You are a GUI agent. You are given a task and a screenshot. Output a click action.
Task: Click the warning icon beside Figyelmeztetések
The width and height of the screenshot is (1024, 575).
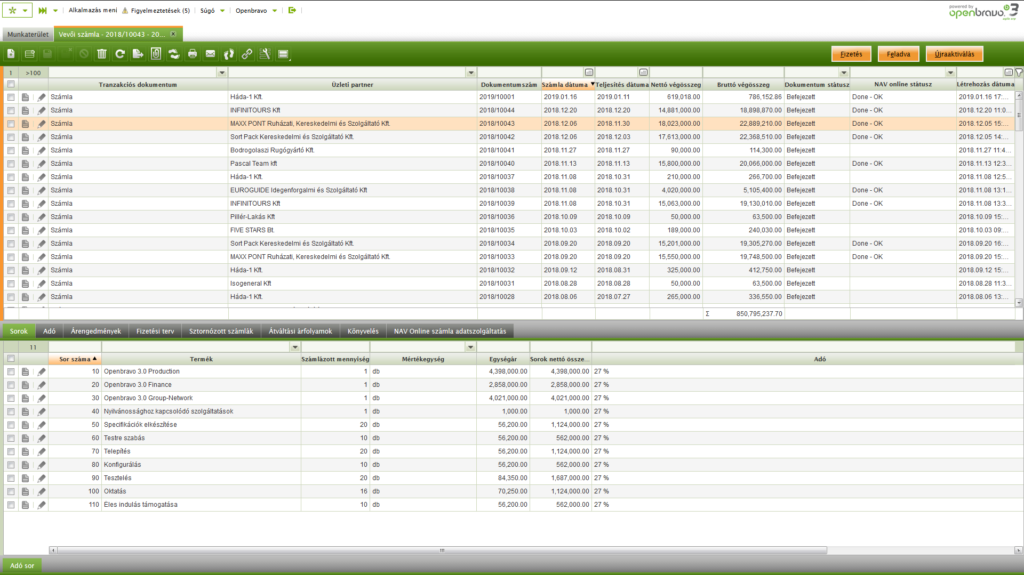(x=125, y=10)
